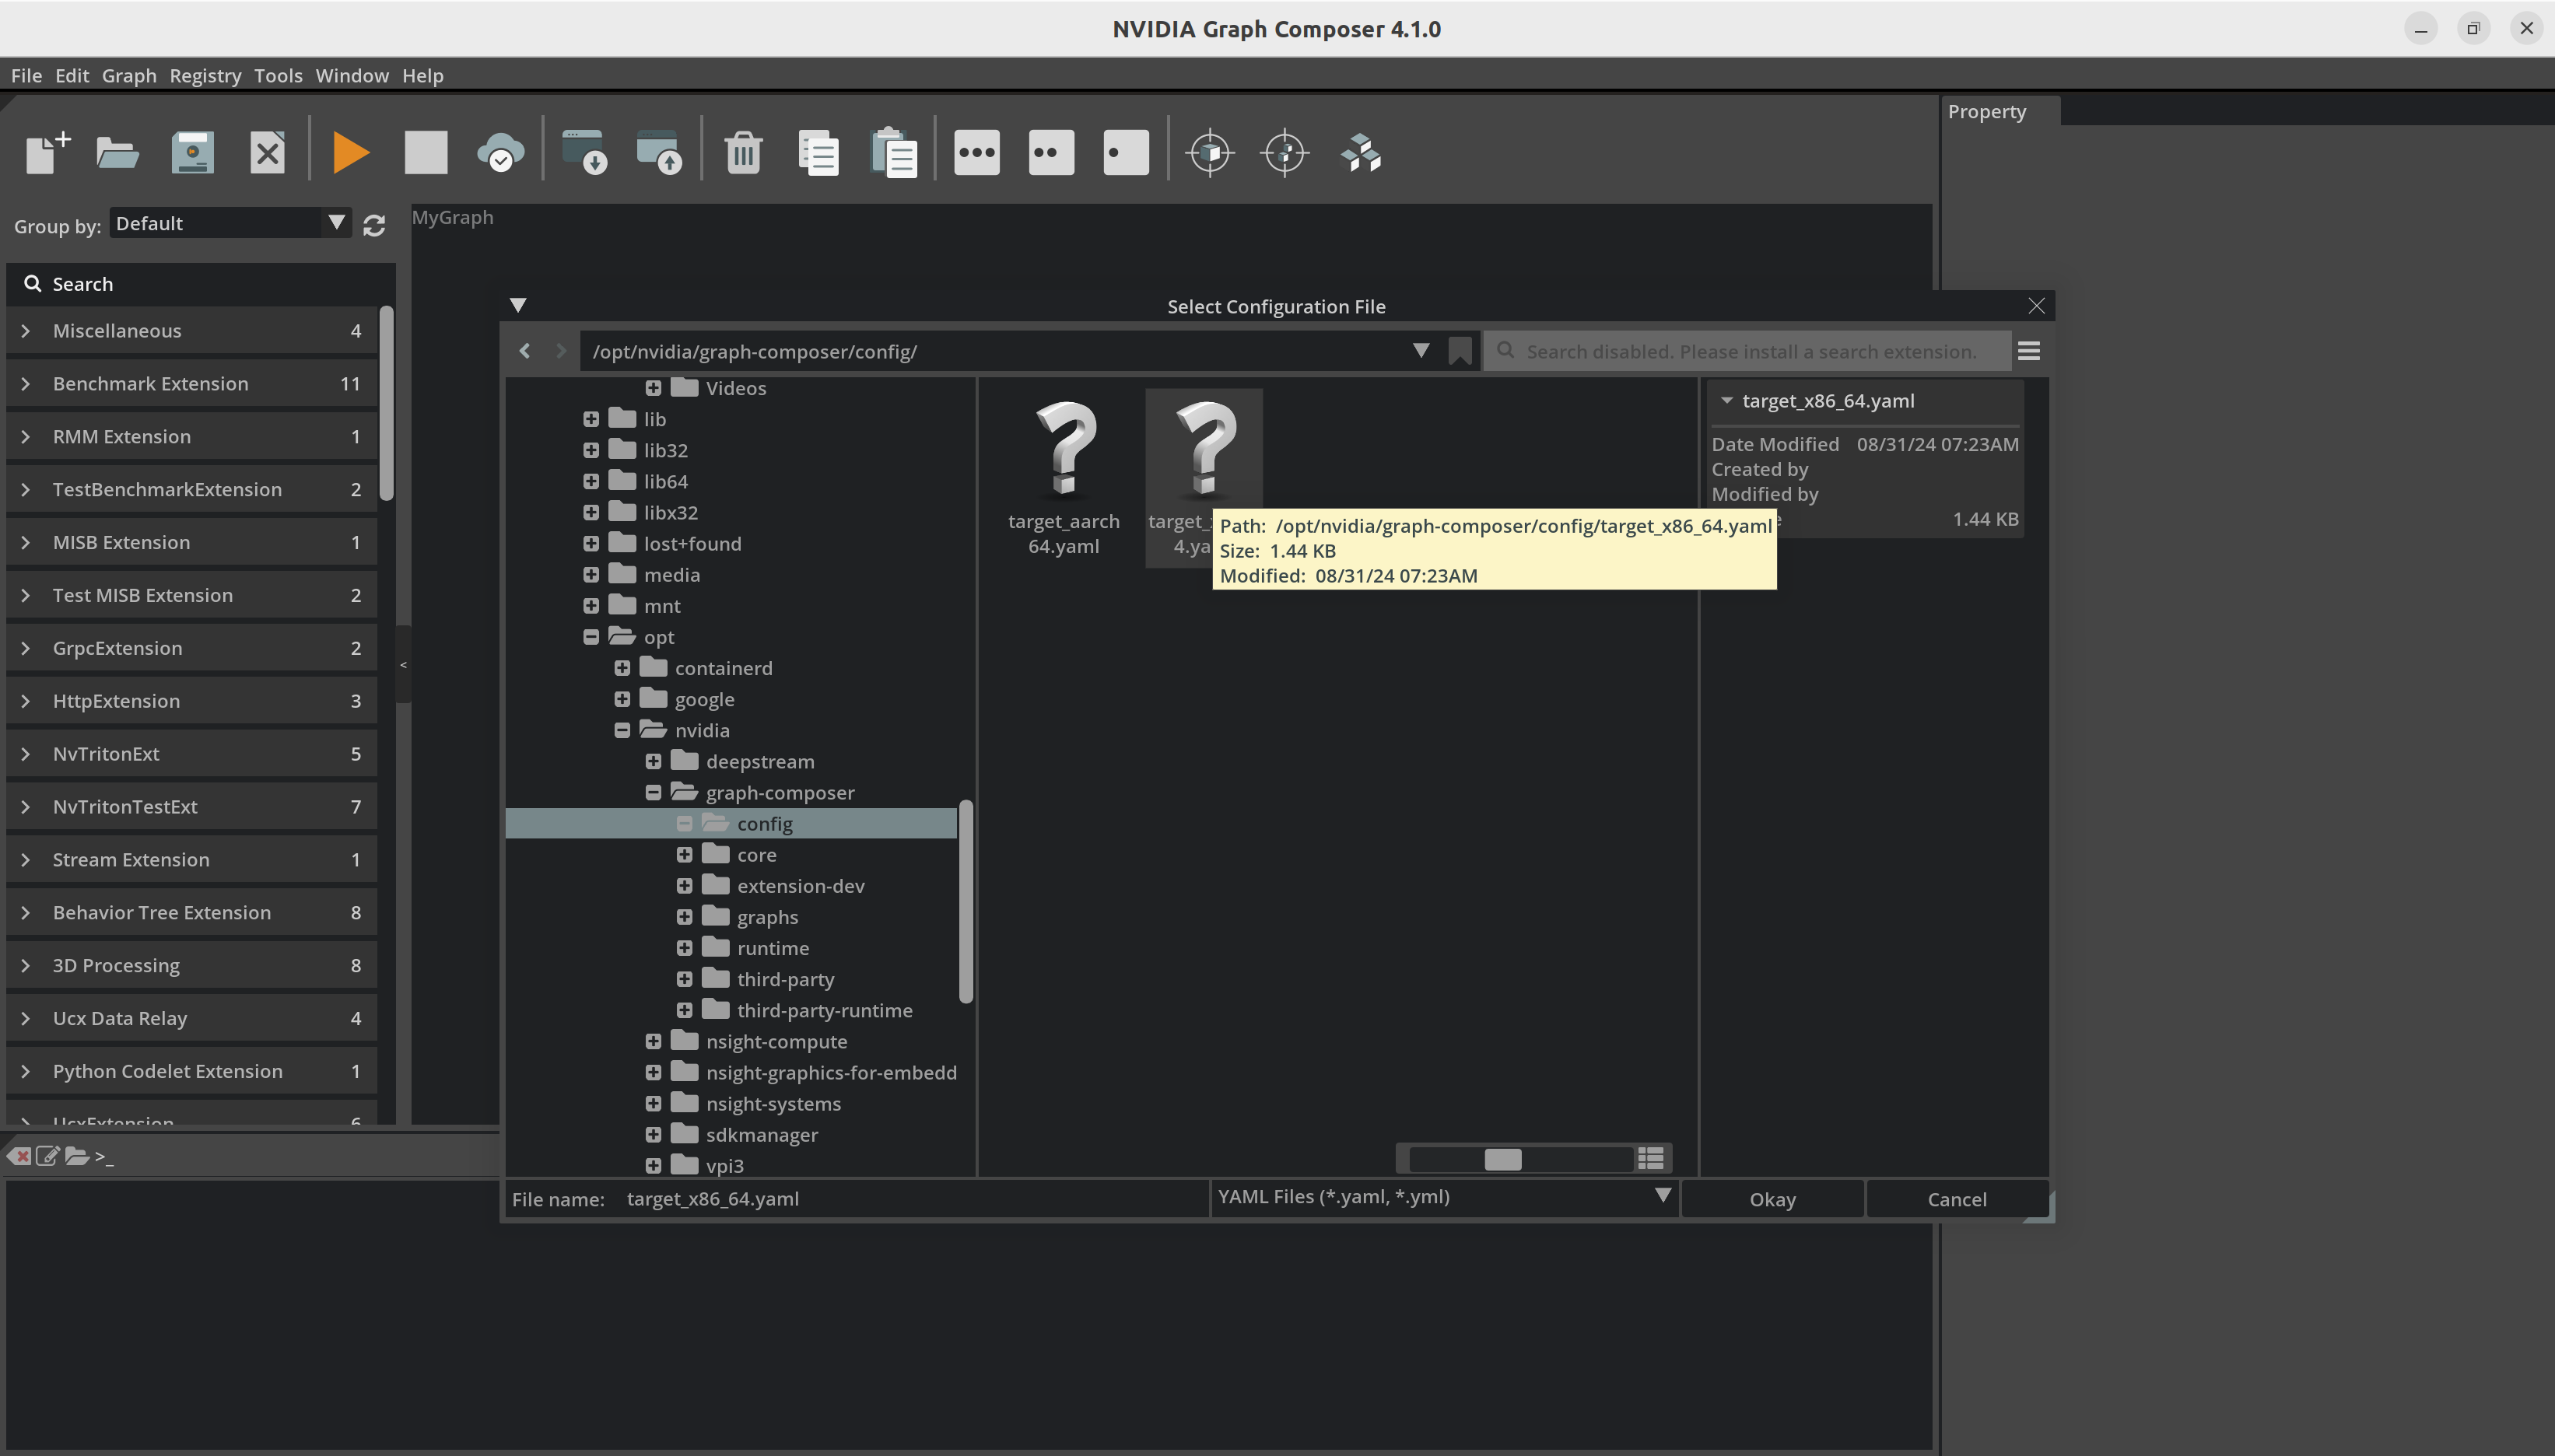Click the crosshair partial-circle toolbar icon
Screen dimensions: 2555x1456
coord(1285,153)
